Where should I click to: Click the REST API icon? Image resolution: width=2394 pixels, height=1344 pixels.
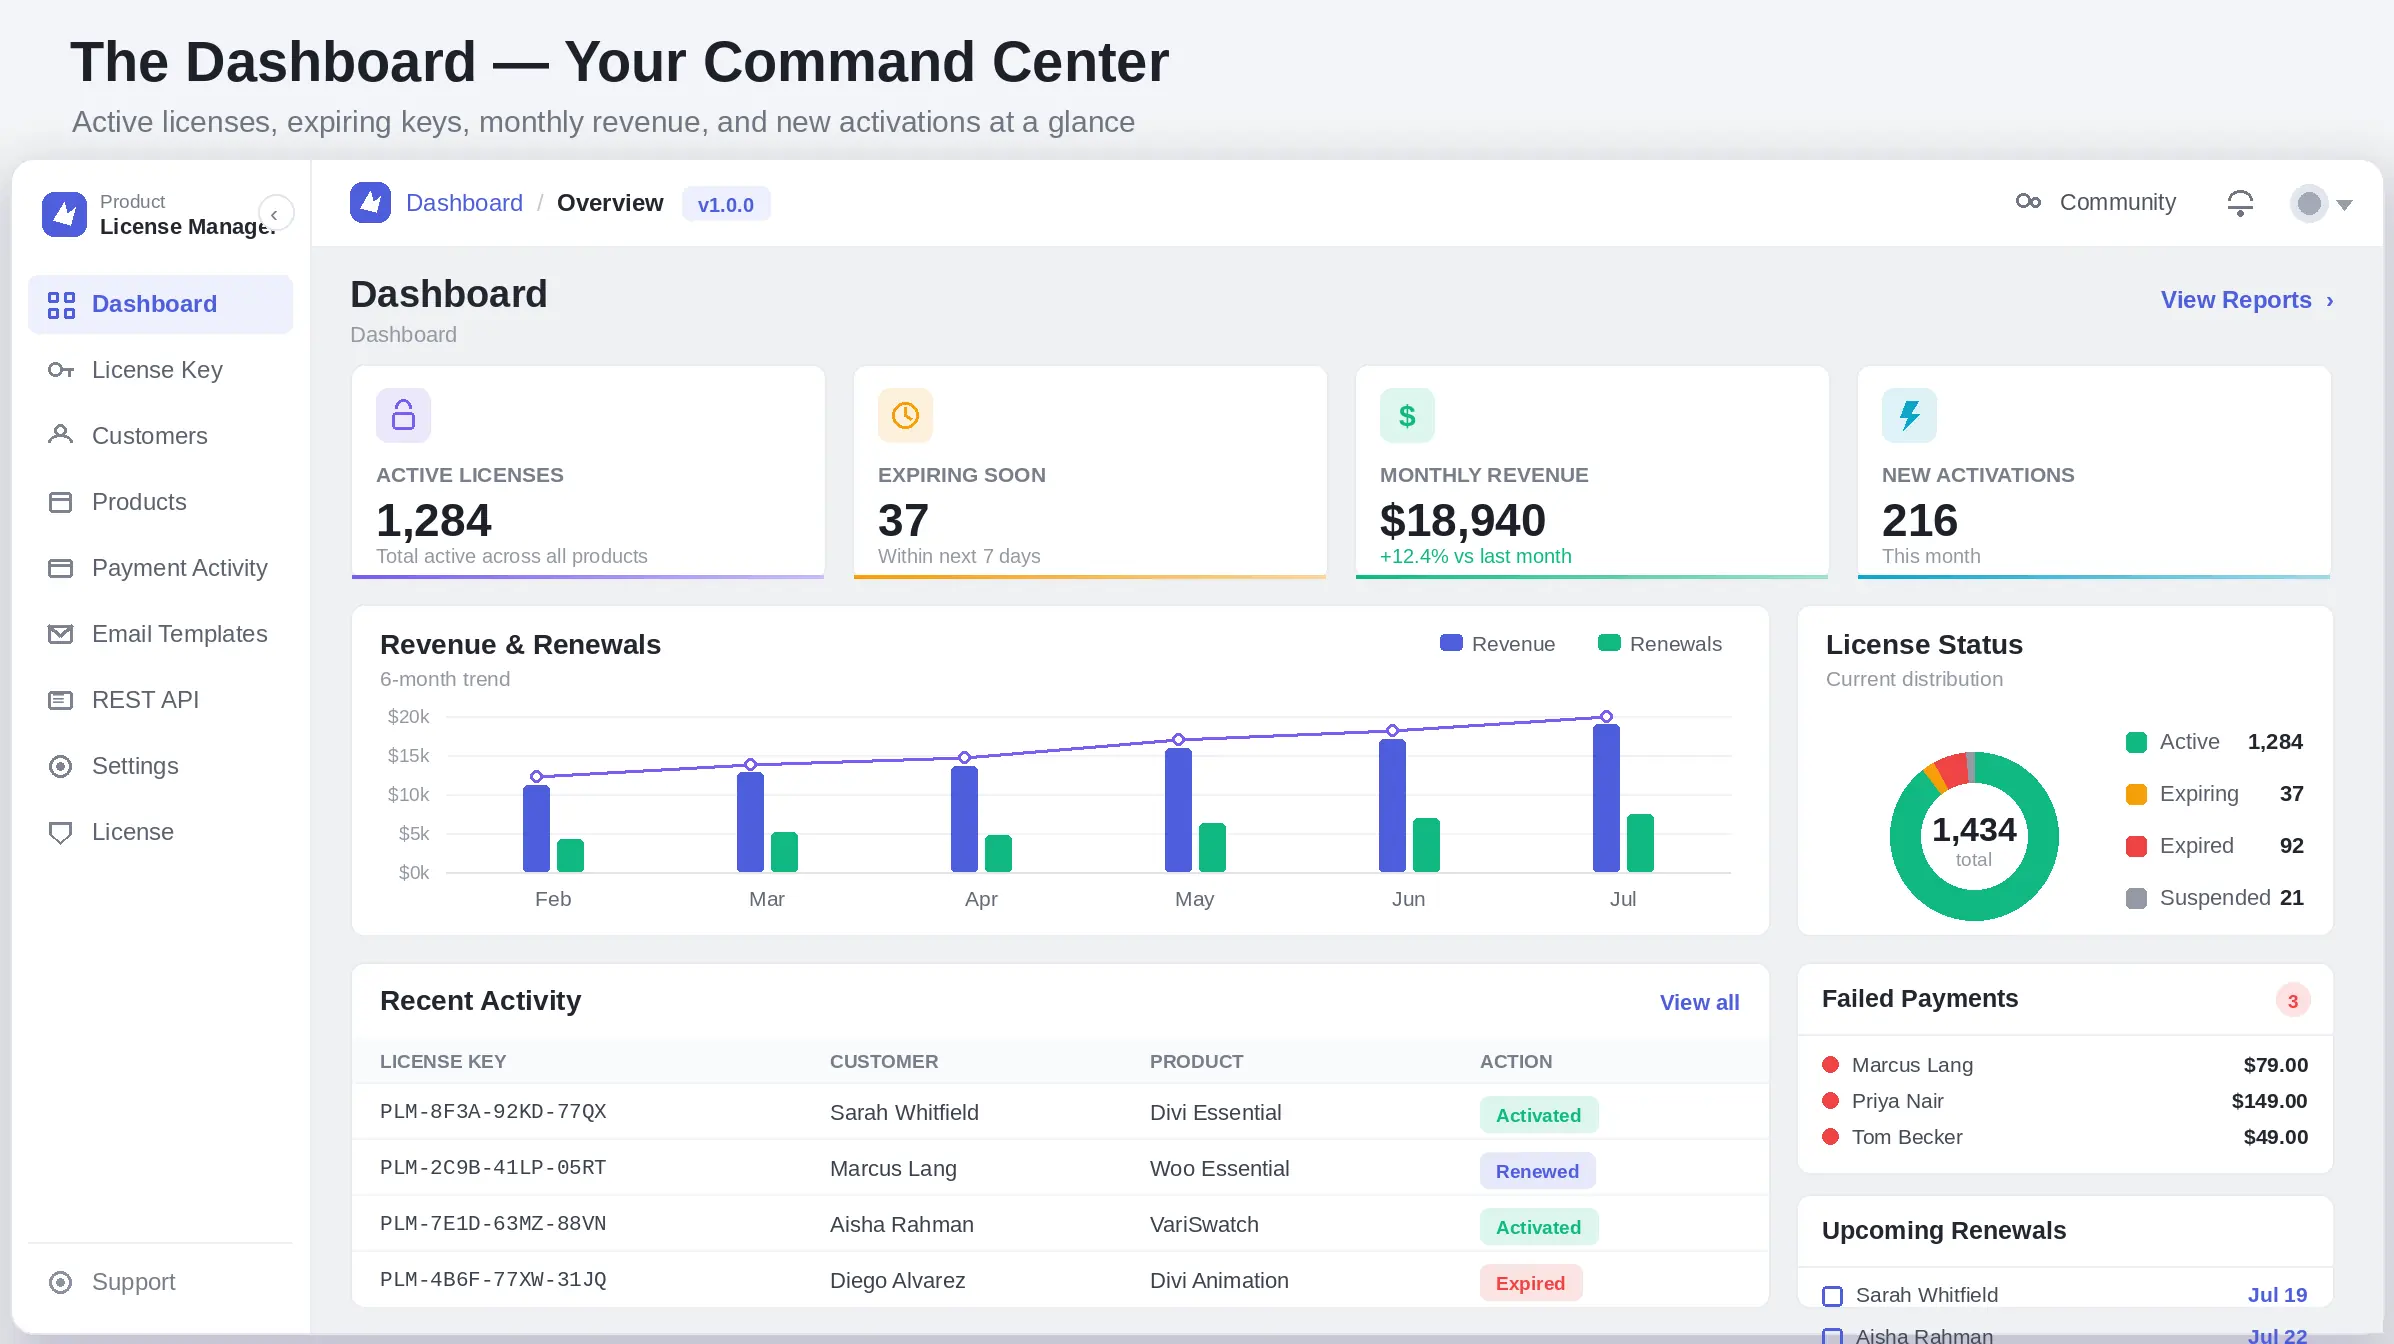[x=61, y=700]
